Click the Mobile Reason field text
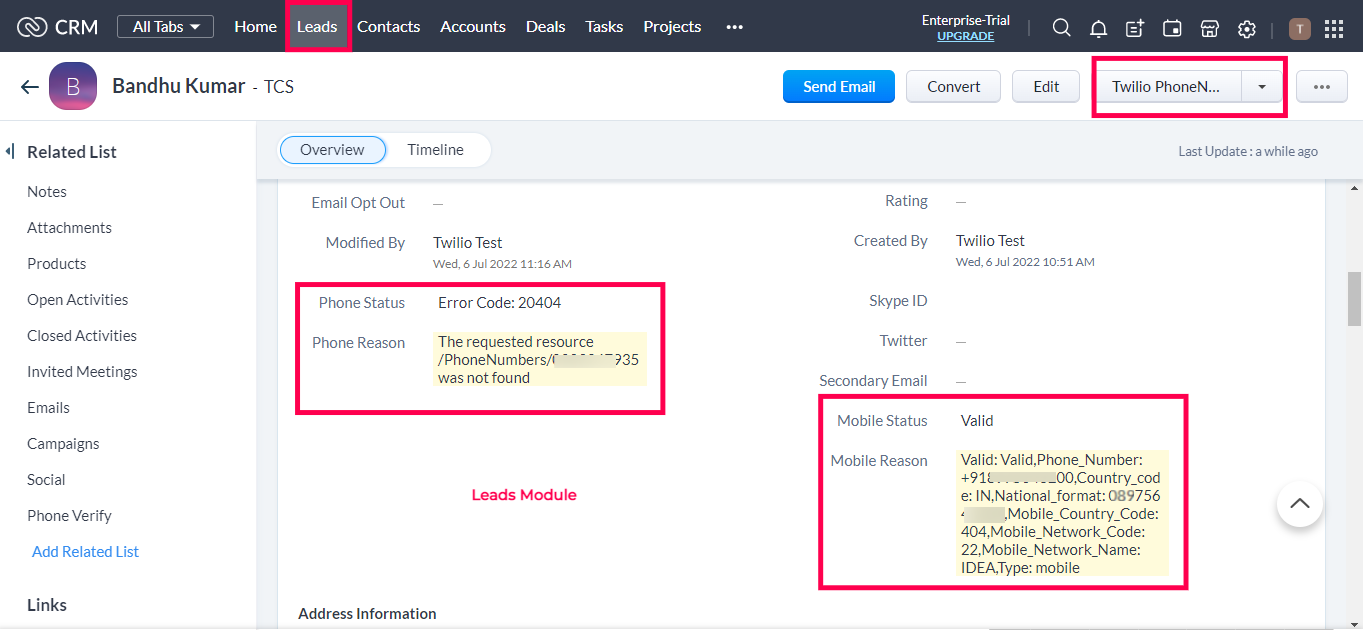 pos(1063,514)
